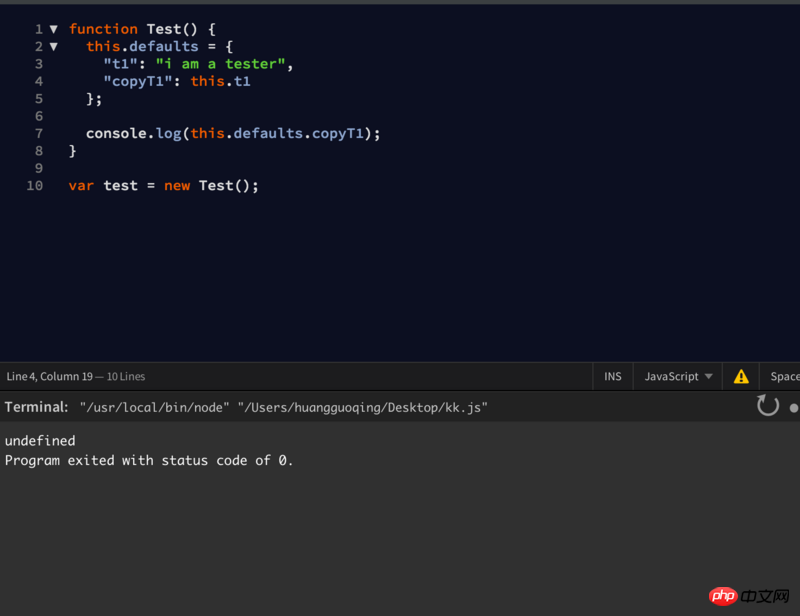This screenshot has height=616, width=800.
Task: Click console.log call on line 7
Action: [233, 134]
